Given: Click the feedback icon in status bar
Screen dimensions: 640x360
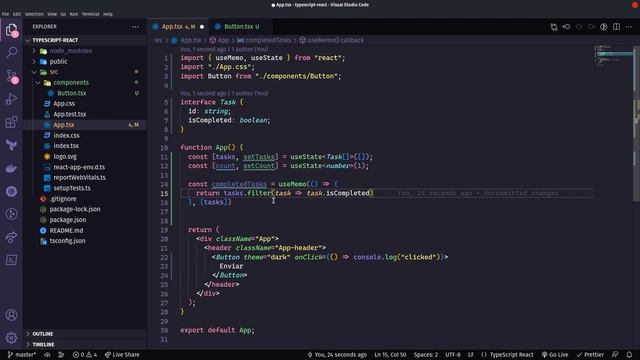Looking at the screenshot, I should (x=615, y=355).
